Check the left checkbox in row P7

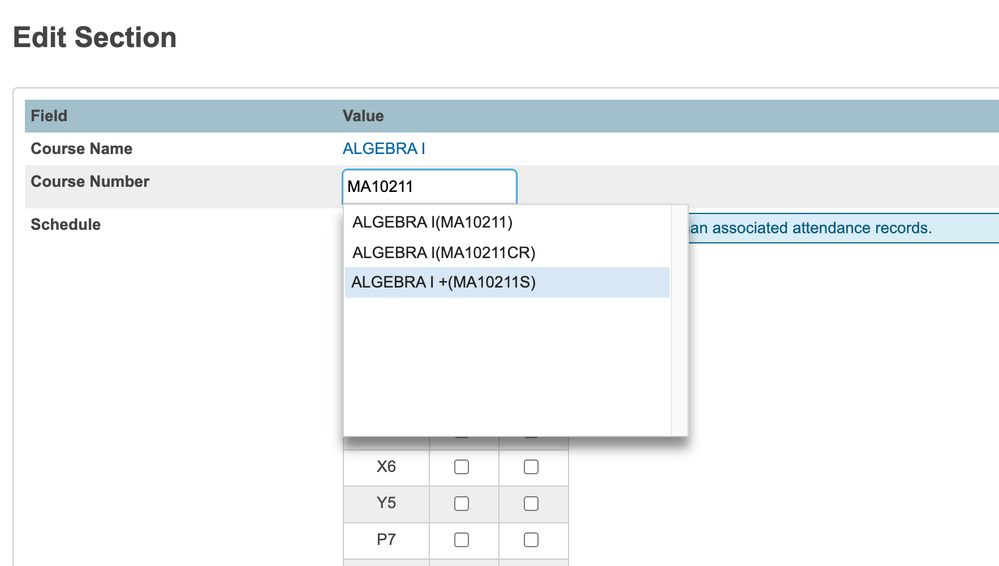pos(461,540)
